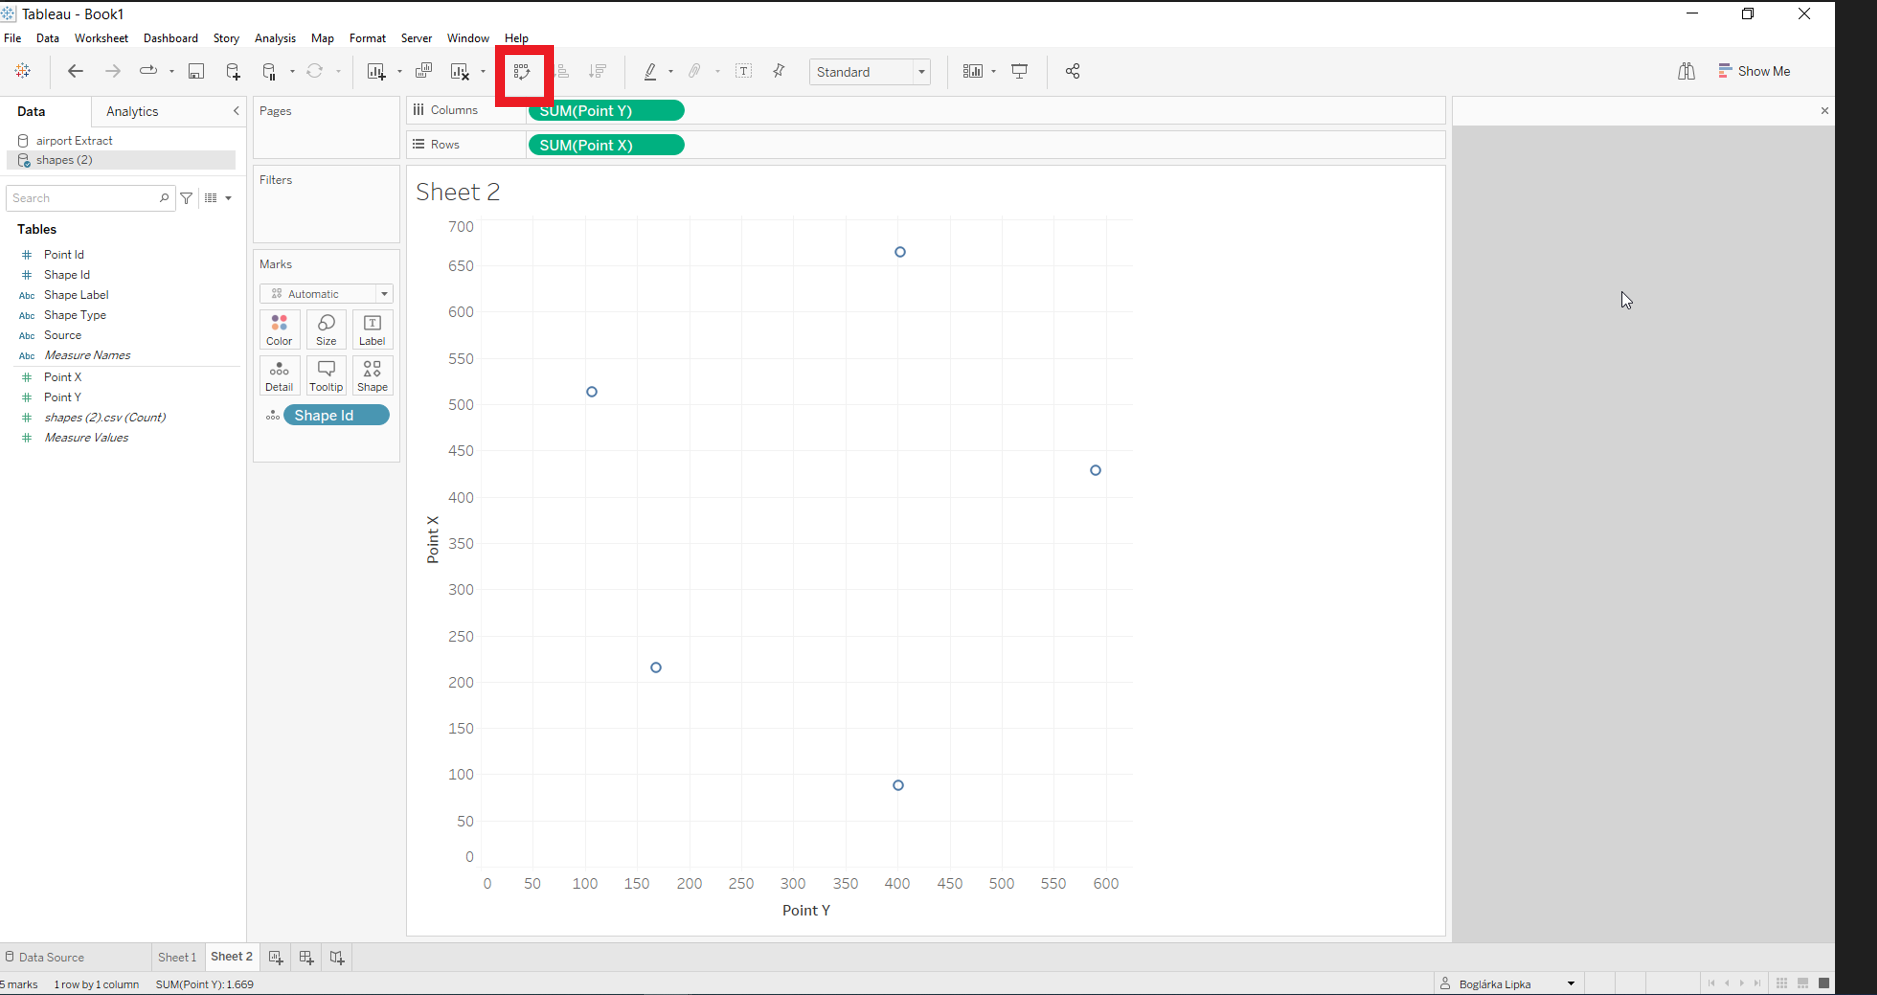Show tabs view icon

pyautogui.click(x=1824, y=984)
